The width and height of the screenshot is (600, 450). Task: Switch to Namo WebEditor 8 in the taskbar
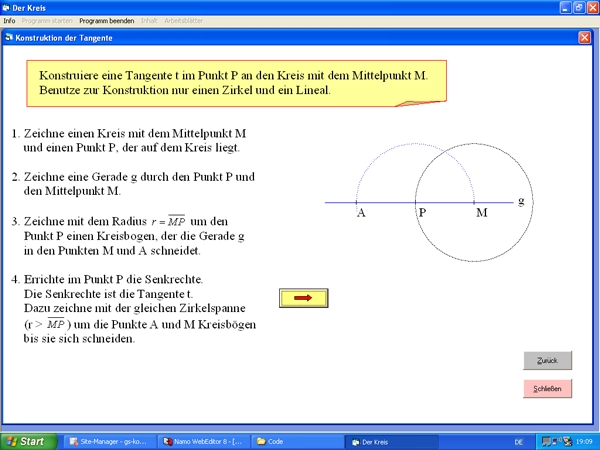click(204, 441)
